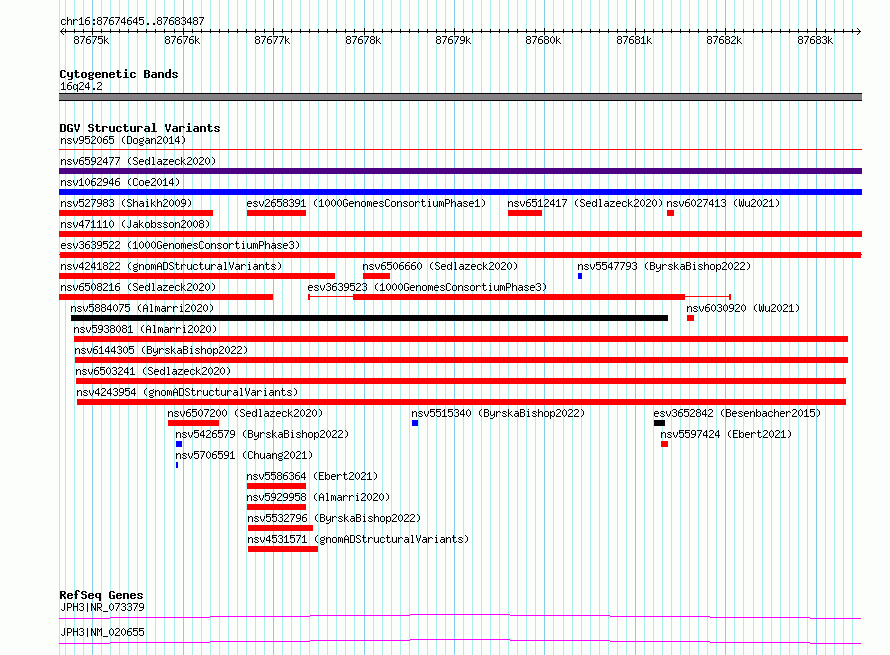Click the blue nsv1062946 Coe2014 bar

click(460, 192)
